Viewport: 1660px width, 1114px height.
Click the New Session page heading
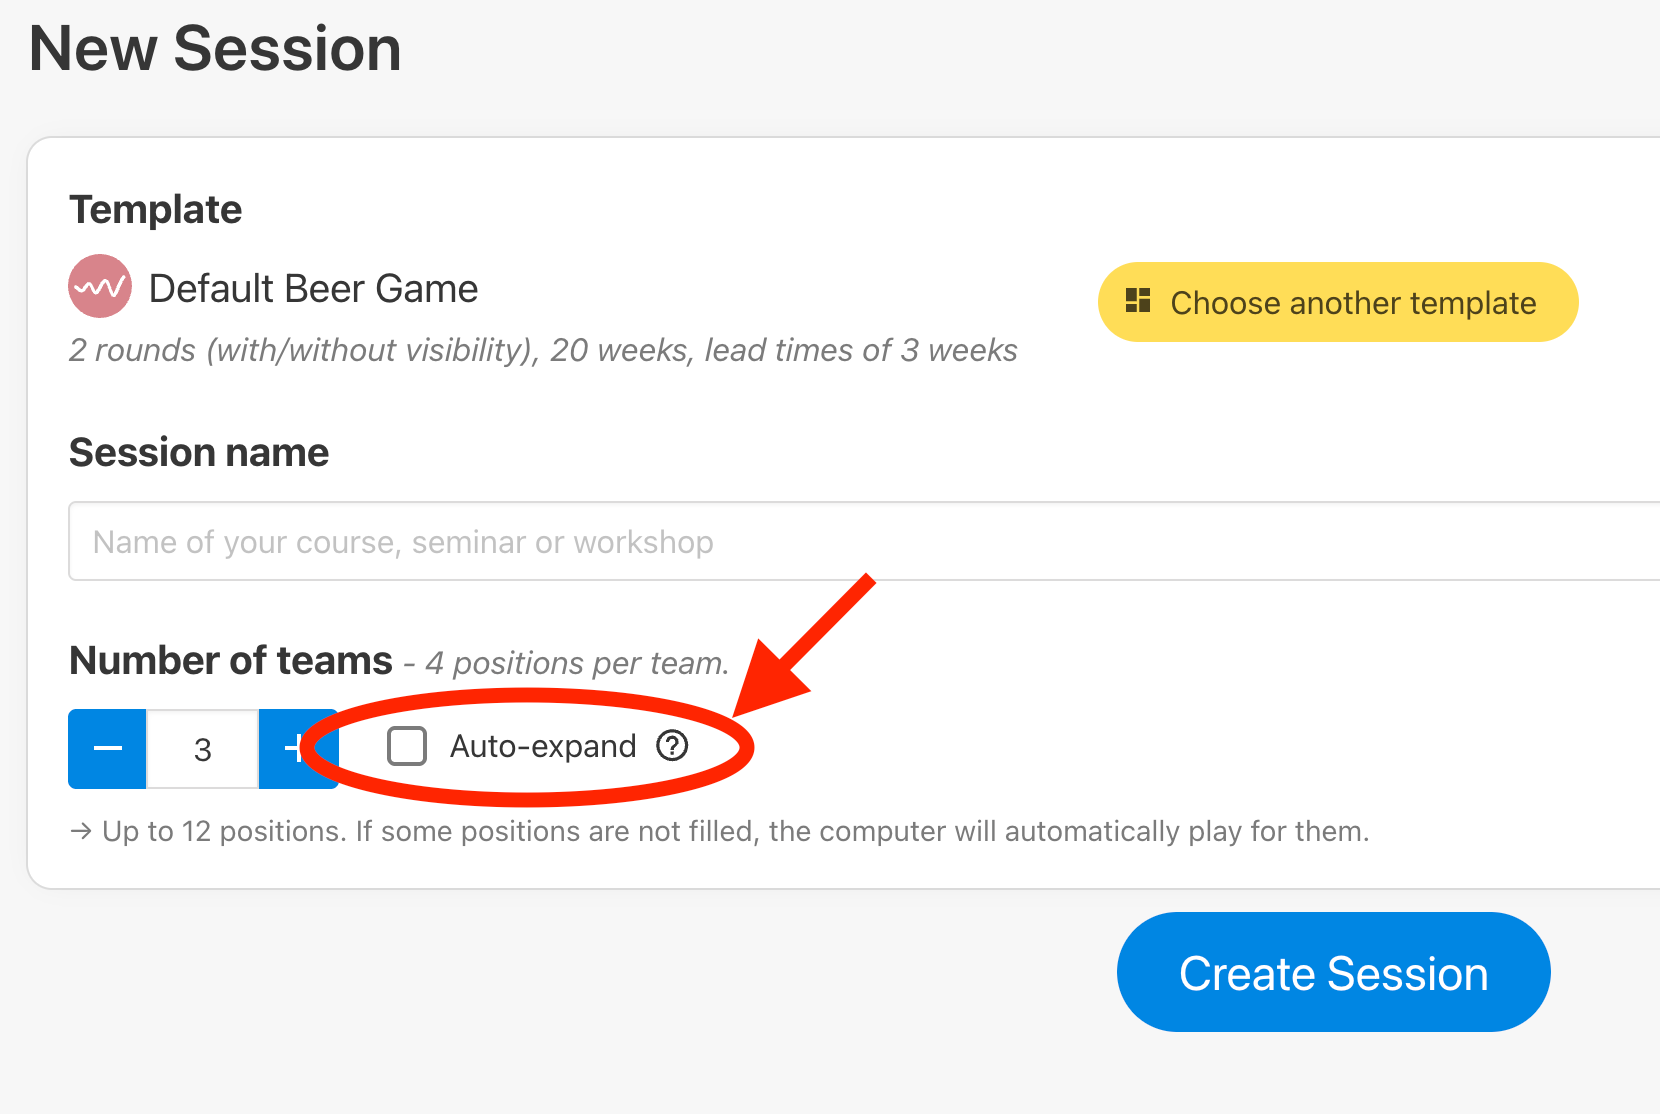point(215,48)
